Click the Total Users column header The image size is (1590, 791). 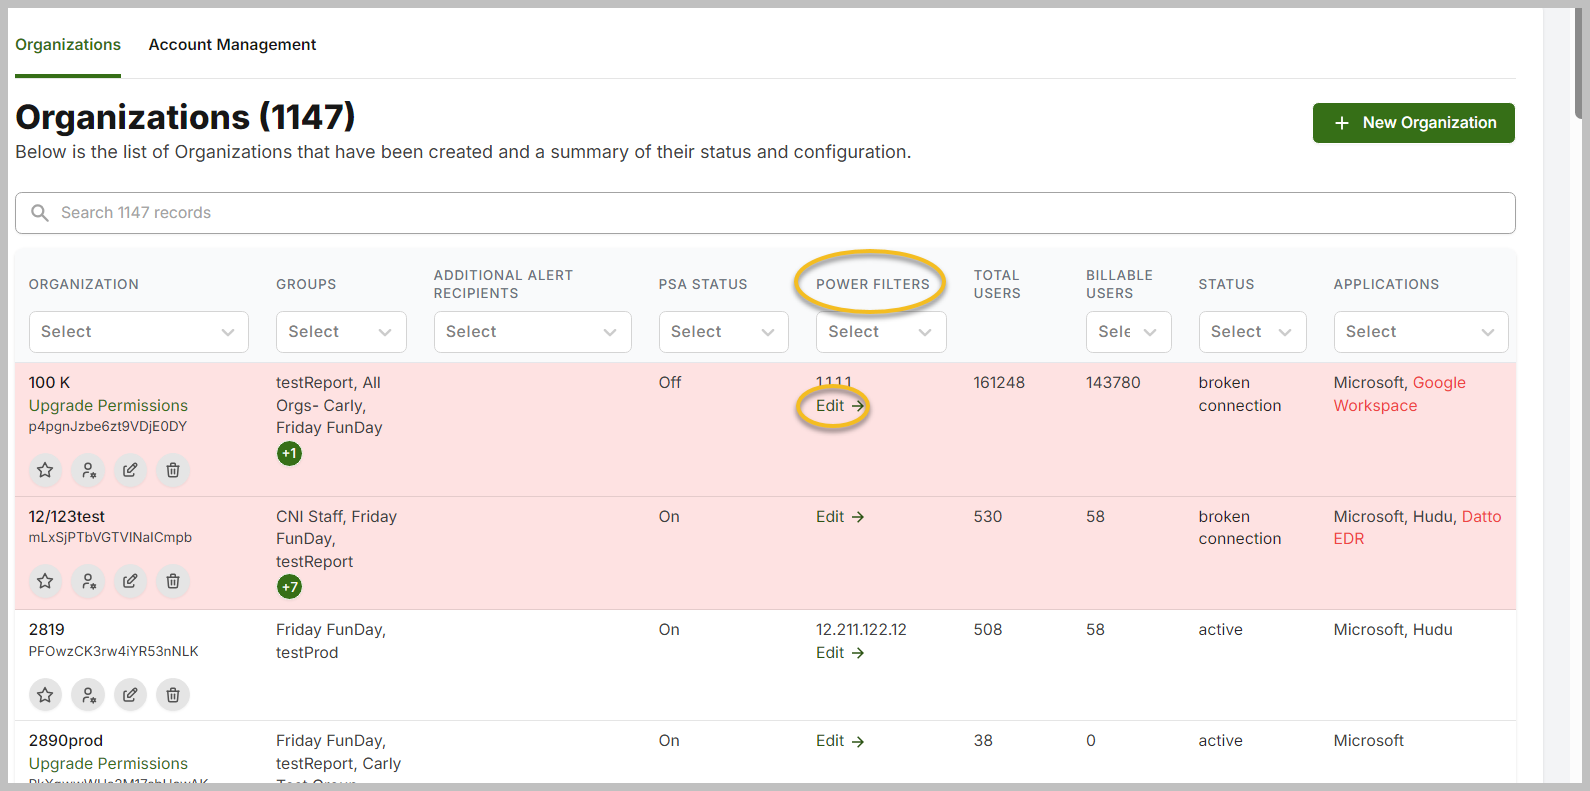(x=997, y=284)
